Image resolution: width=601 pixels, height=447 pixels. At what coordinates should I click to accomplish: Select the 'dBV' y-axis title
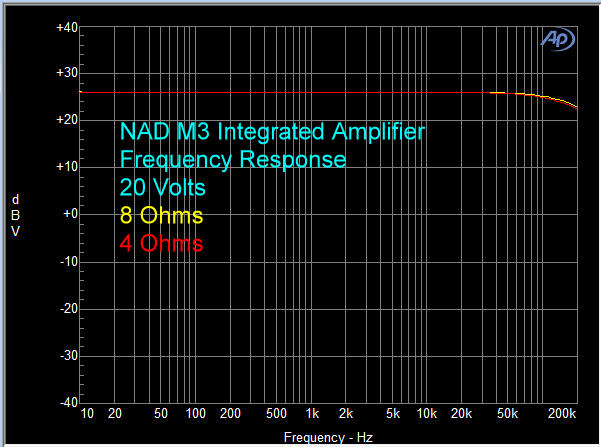tap(16, 214)
